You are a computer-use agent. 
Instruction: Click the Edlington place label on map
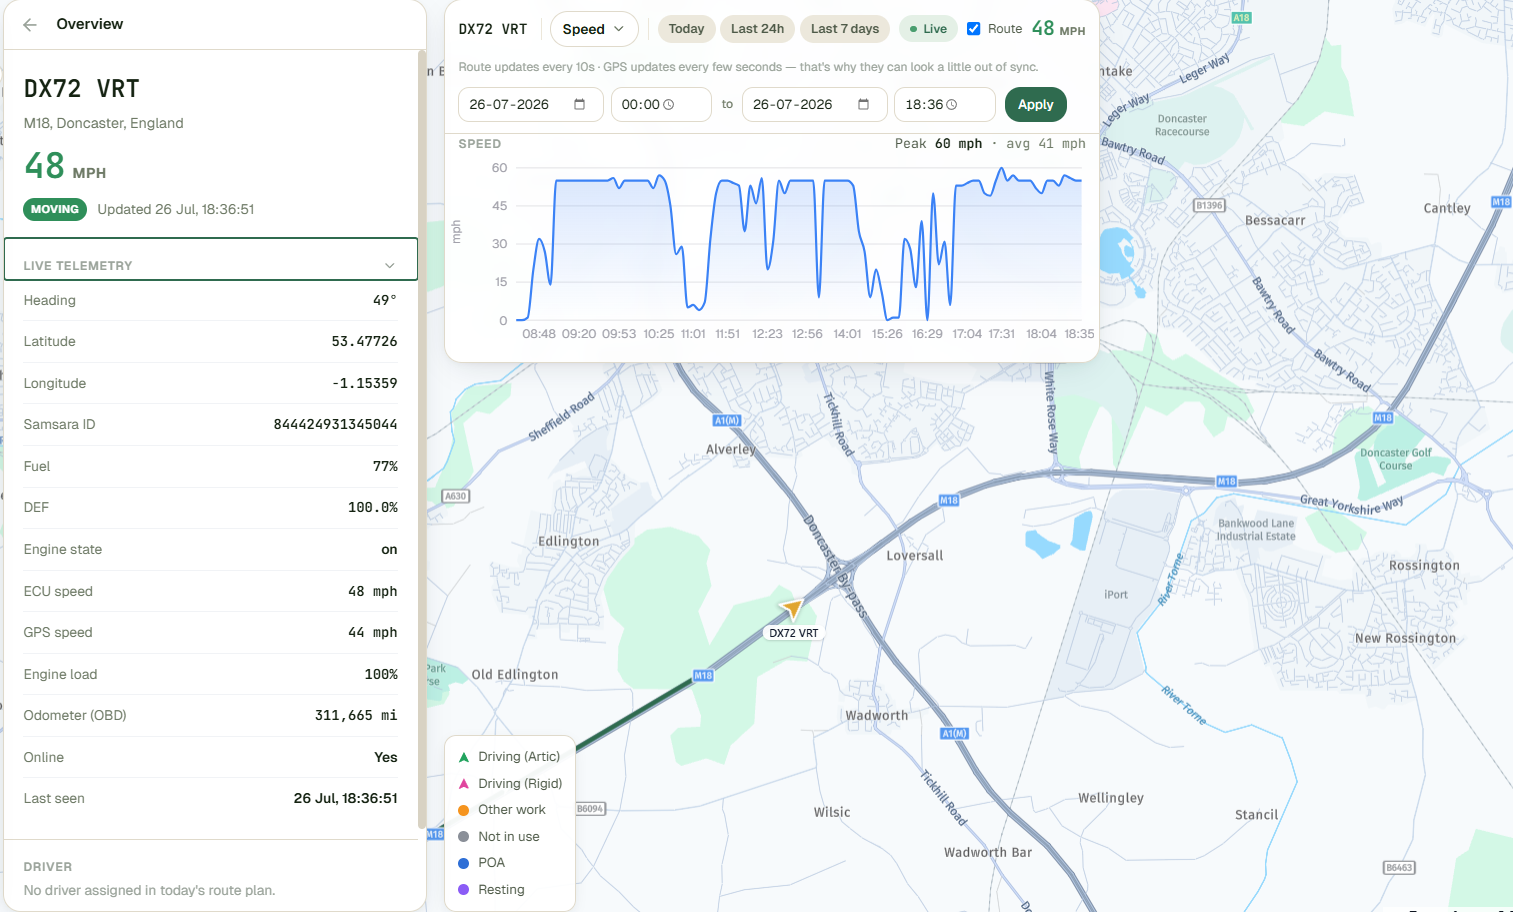tap(568, 542)
